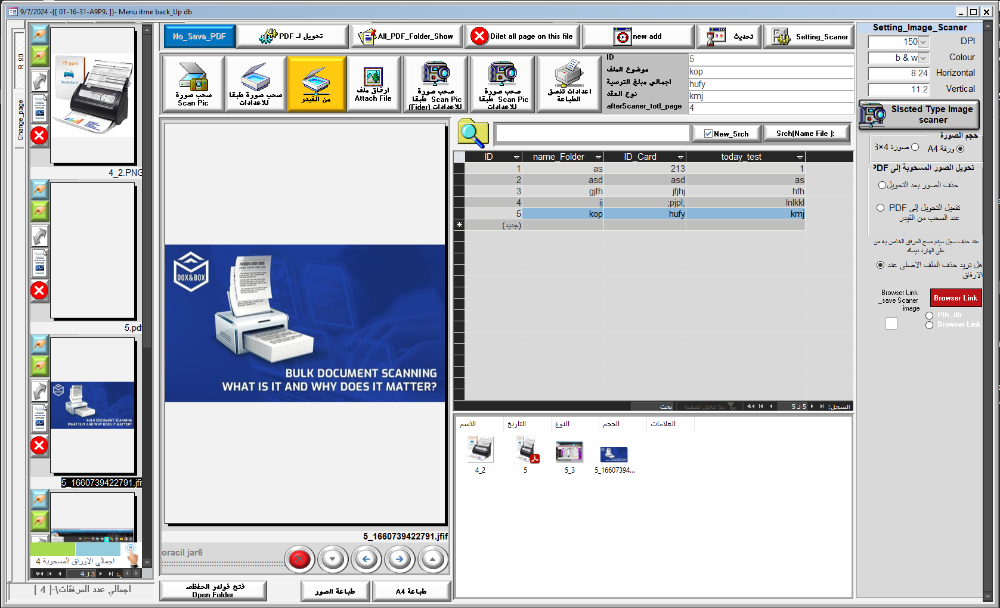The image size is (1000, 608).
Task: Select the 5_1660739422791.jfif page thumbnail
Action: coord(93,406)
